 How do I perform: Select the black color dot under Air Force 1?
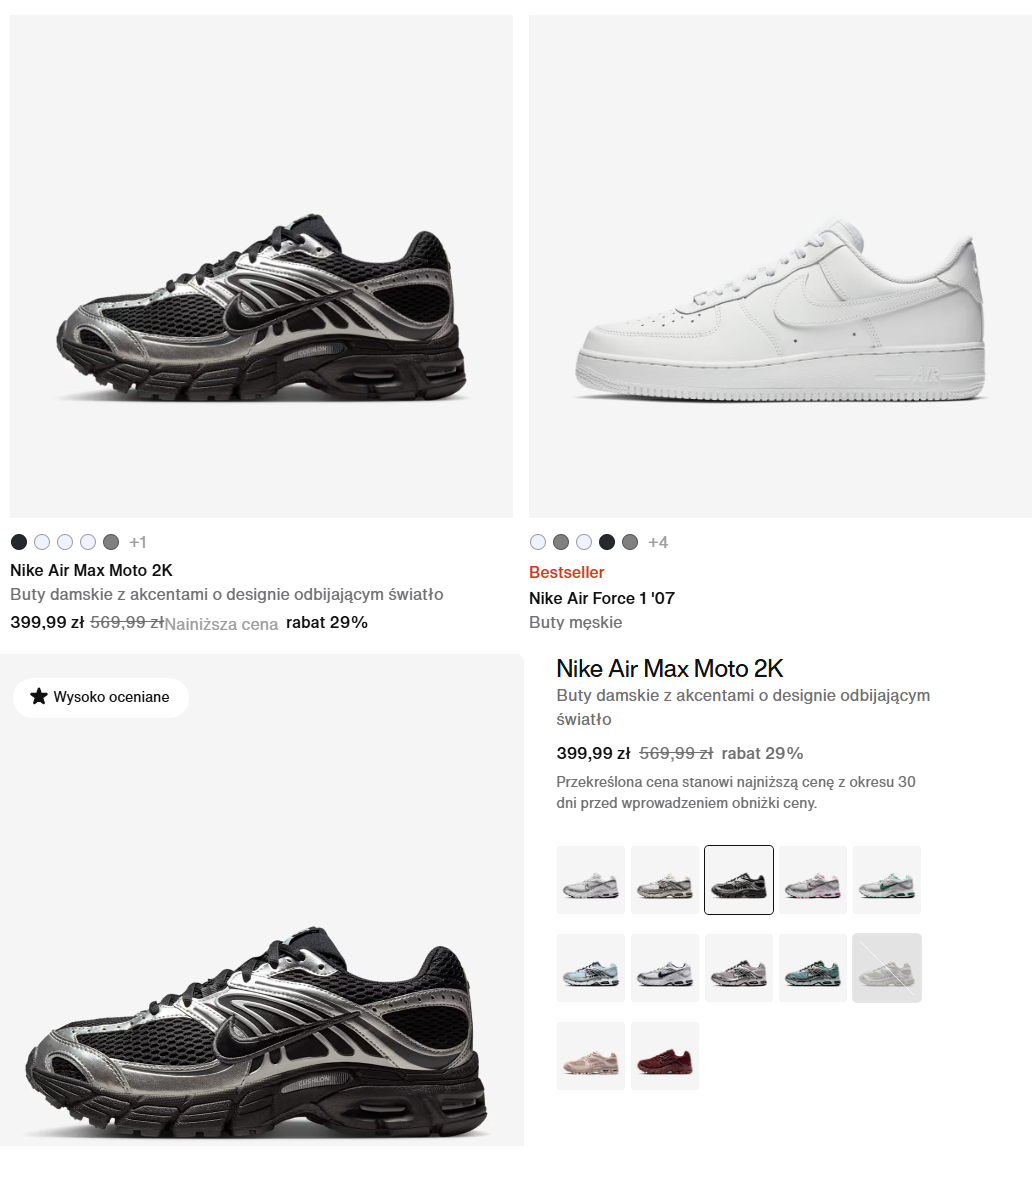tap(607, 542)
